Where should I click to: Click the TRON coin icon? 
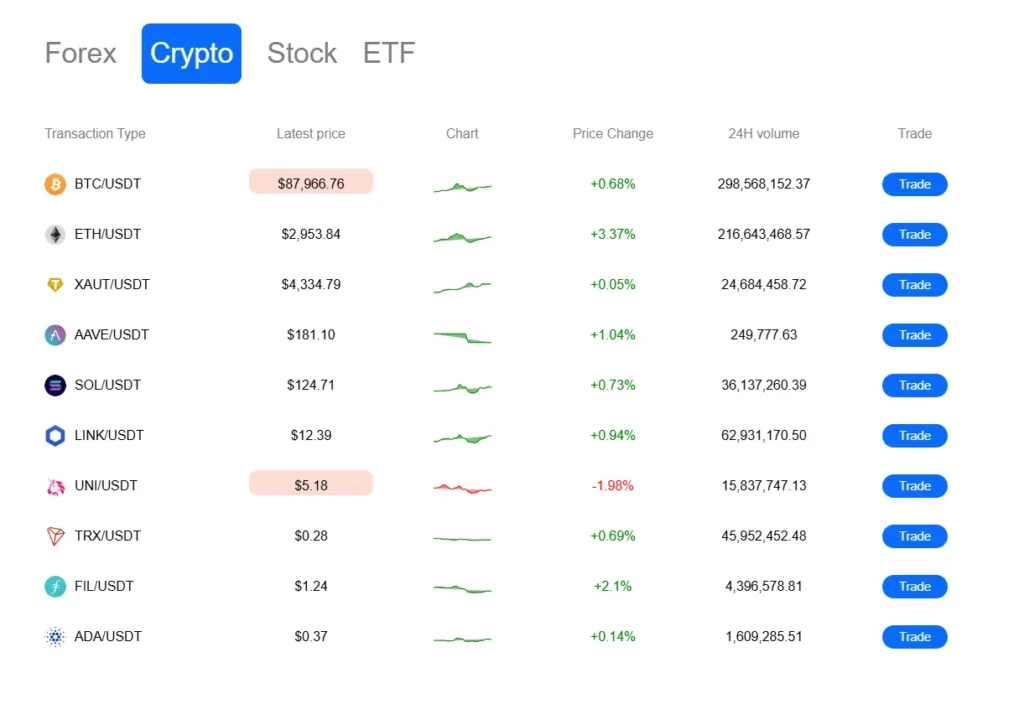55,536
